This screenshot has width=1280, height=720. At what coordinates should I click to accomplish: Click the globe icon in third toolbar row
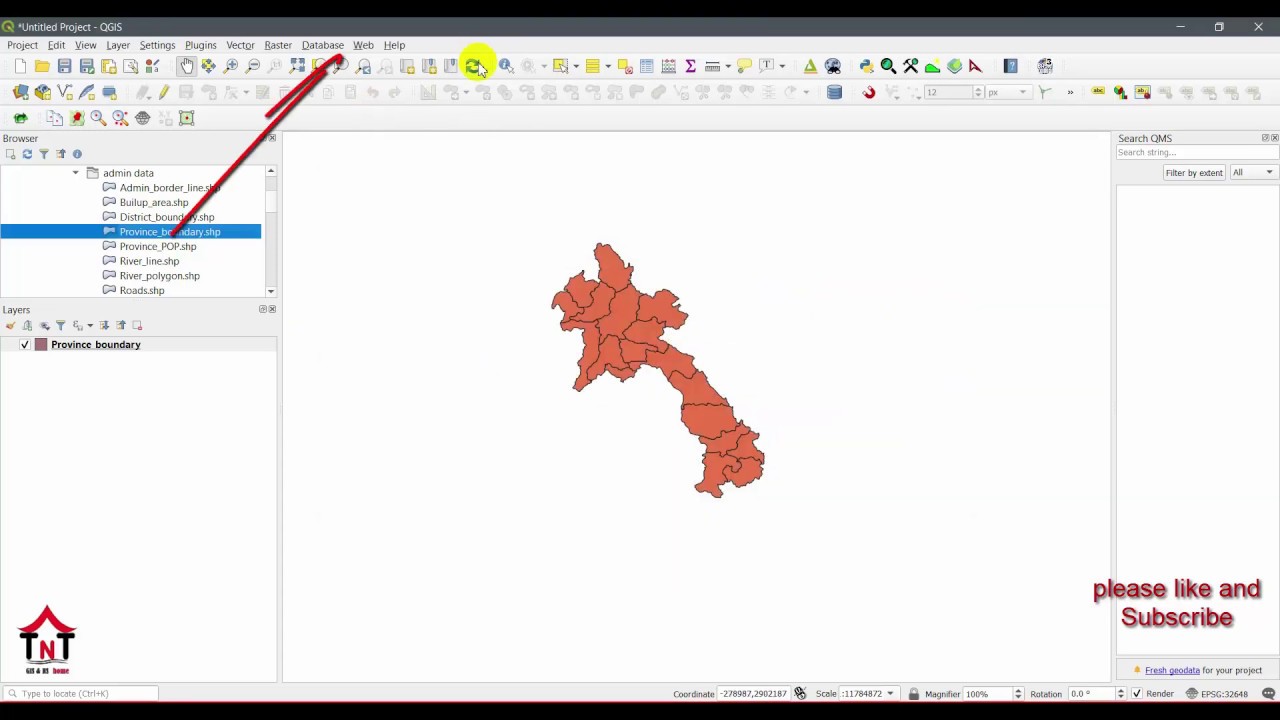point(143,118)
